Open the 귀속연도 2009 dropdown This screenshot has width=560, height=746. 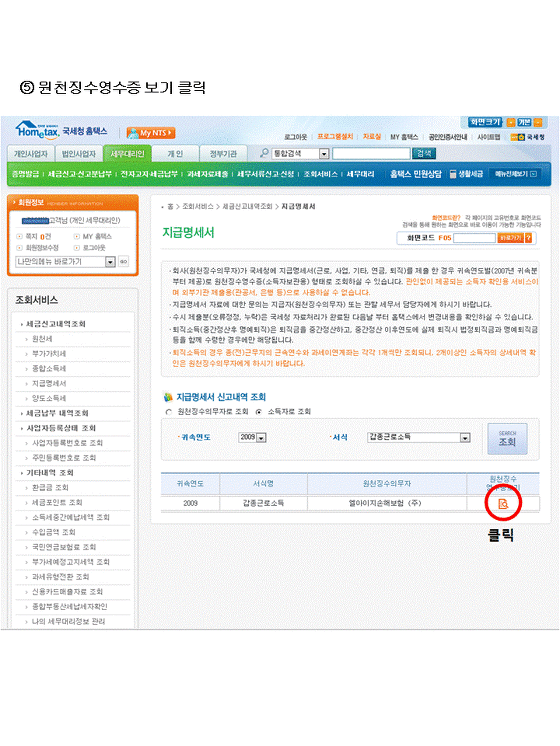(252, 437)
